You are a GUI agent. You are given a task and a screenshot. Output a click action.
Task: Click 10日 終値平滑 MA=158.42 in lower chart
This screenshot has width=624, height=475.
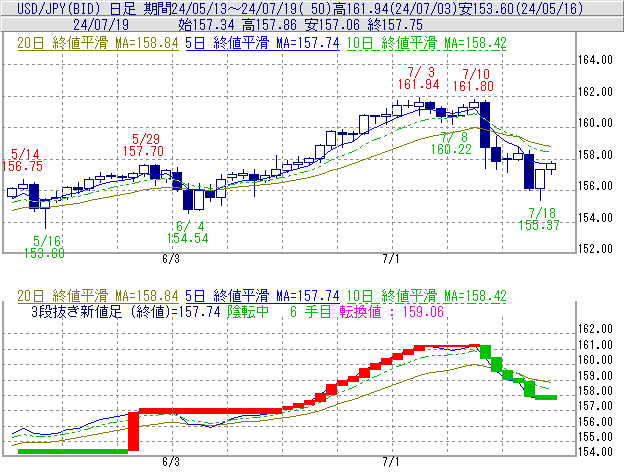tap(426, 296)
